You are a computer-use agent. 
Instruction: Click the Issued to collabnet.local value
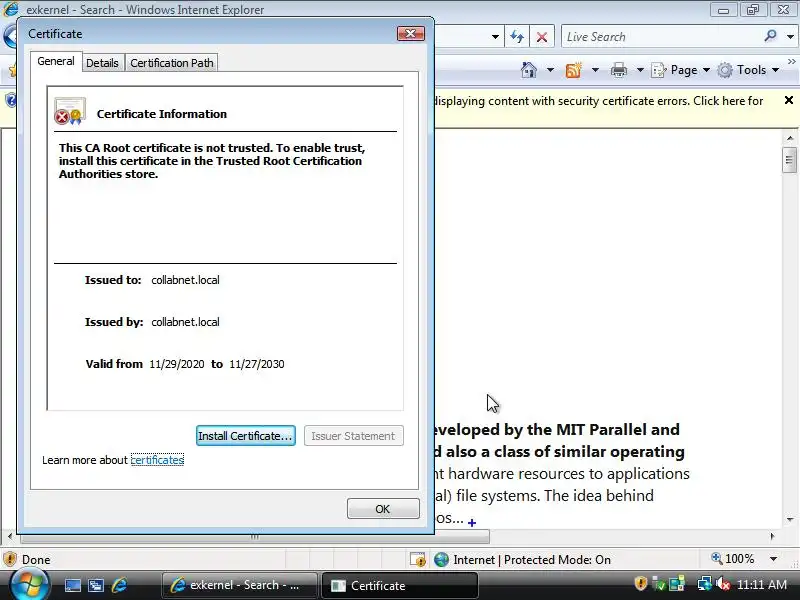pos(185,280)
